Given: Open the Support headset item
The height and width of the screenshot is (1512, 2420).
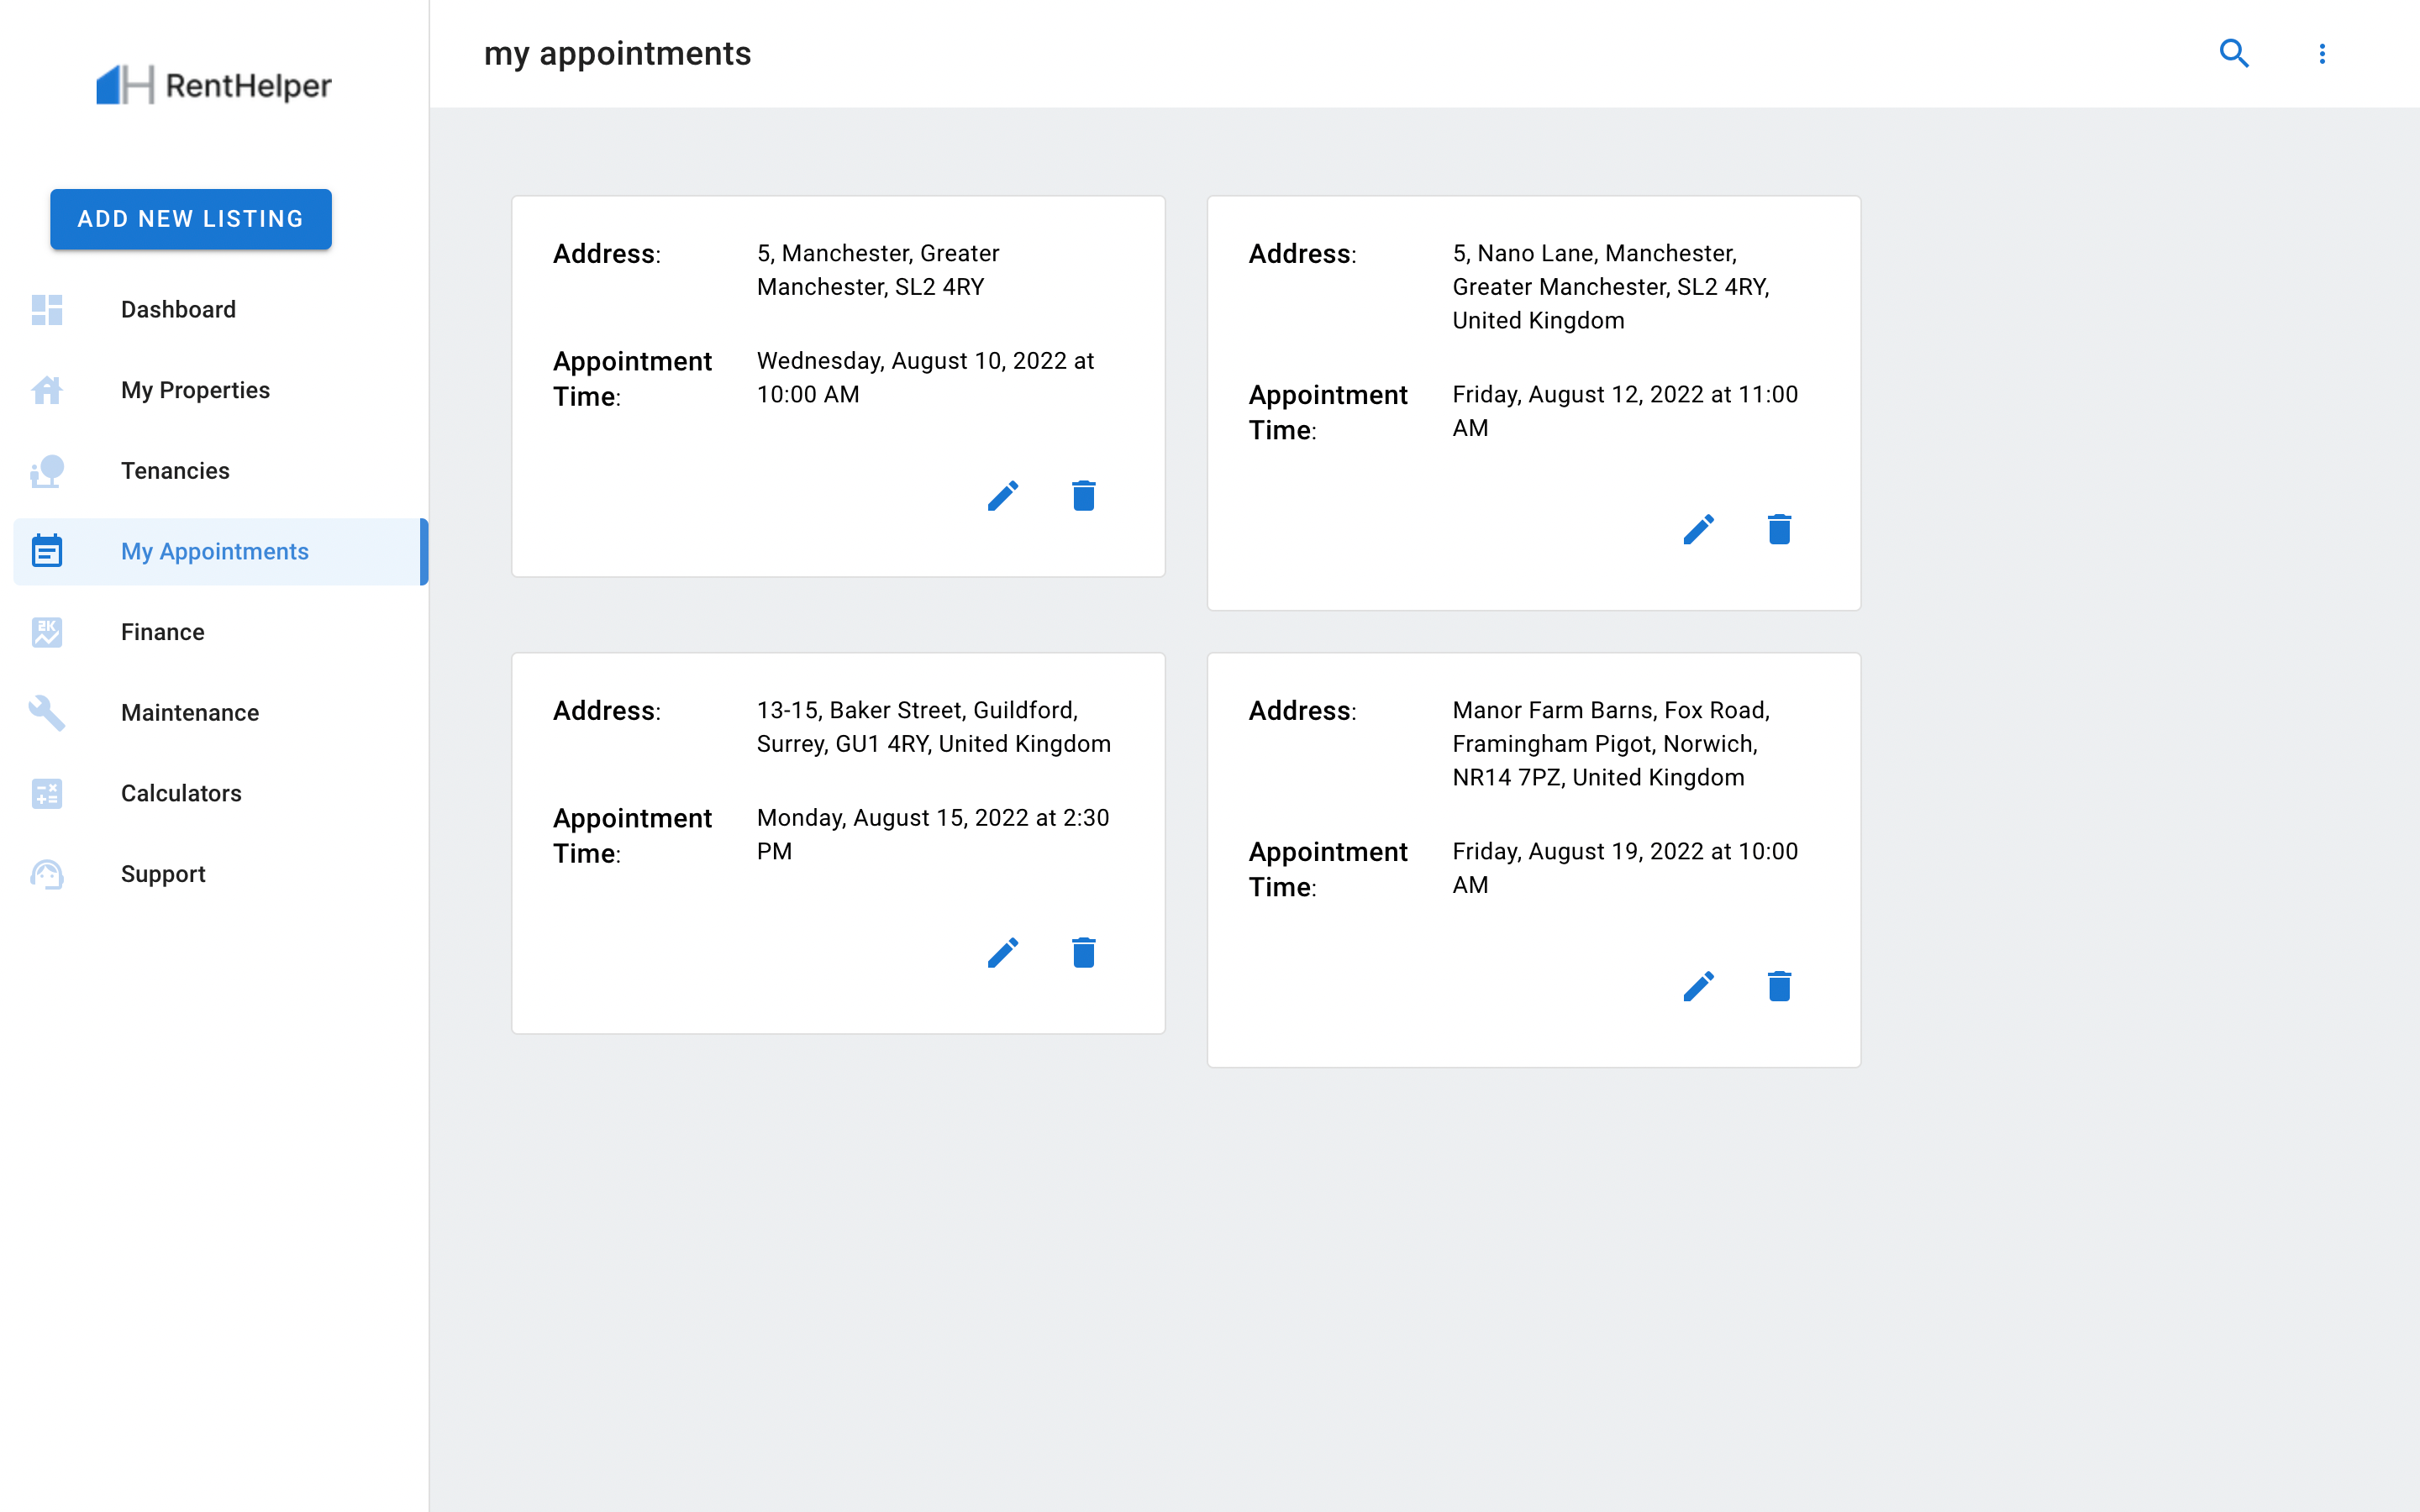Looking at the screenshot, I should pyautogui.click(x=220, y=874).
